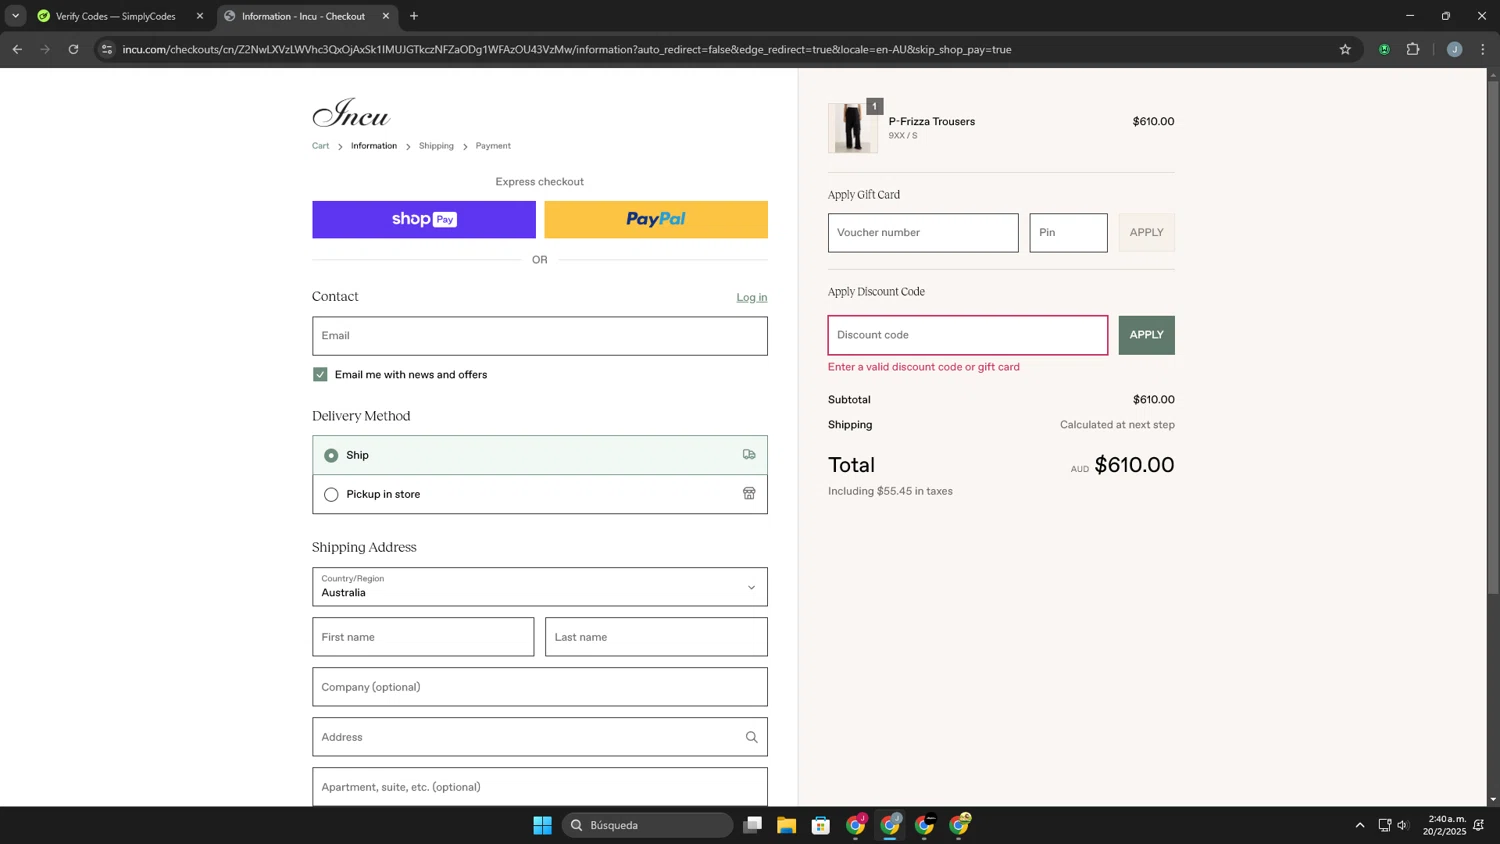
Task: Open the Windows Start menu
Action: (542, 825)
